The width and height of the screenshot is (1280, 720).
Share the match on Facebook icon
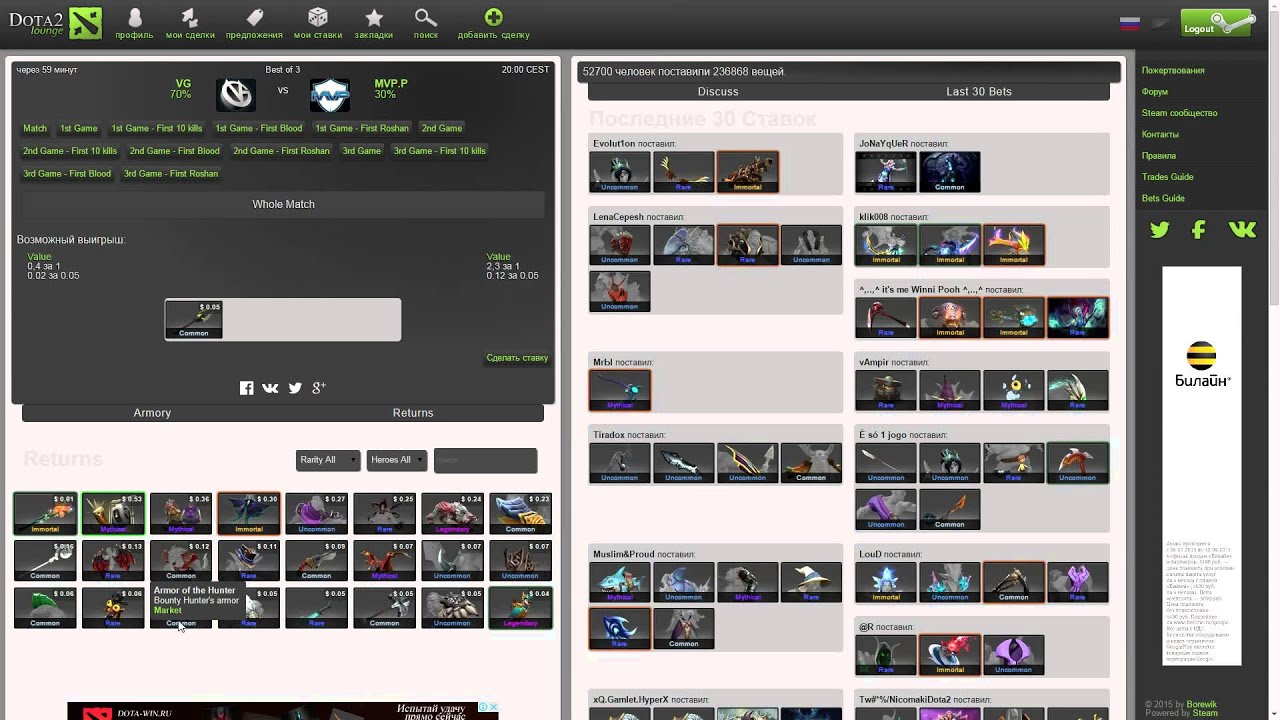tap(246, 388)
